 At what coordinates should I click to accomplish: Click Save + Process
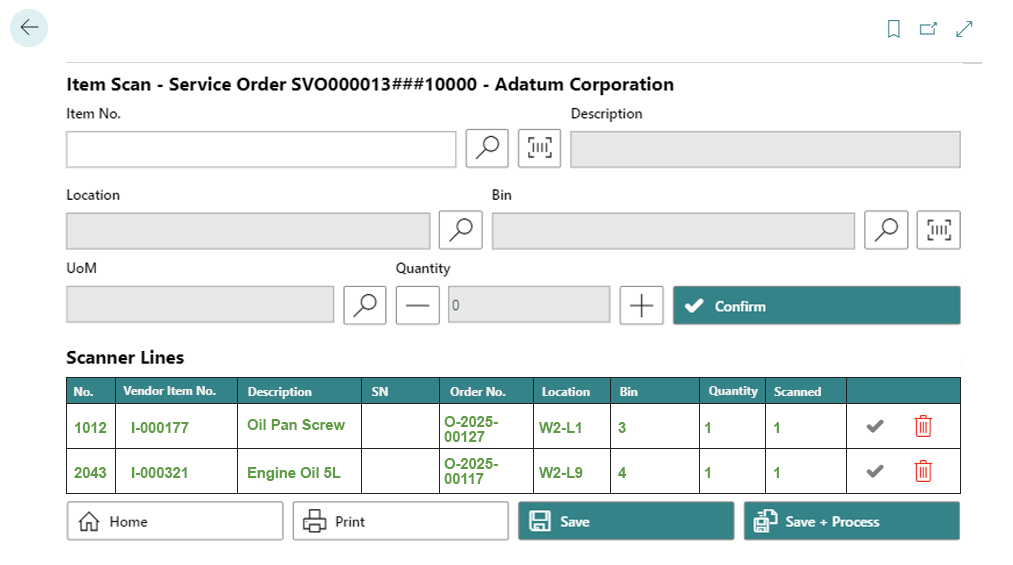tap(851, 521)
